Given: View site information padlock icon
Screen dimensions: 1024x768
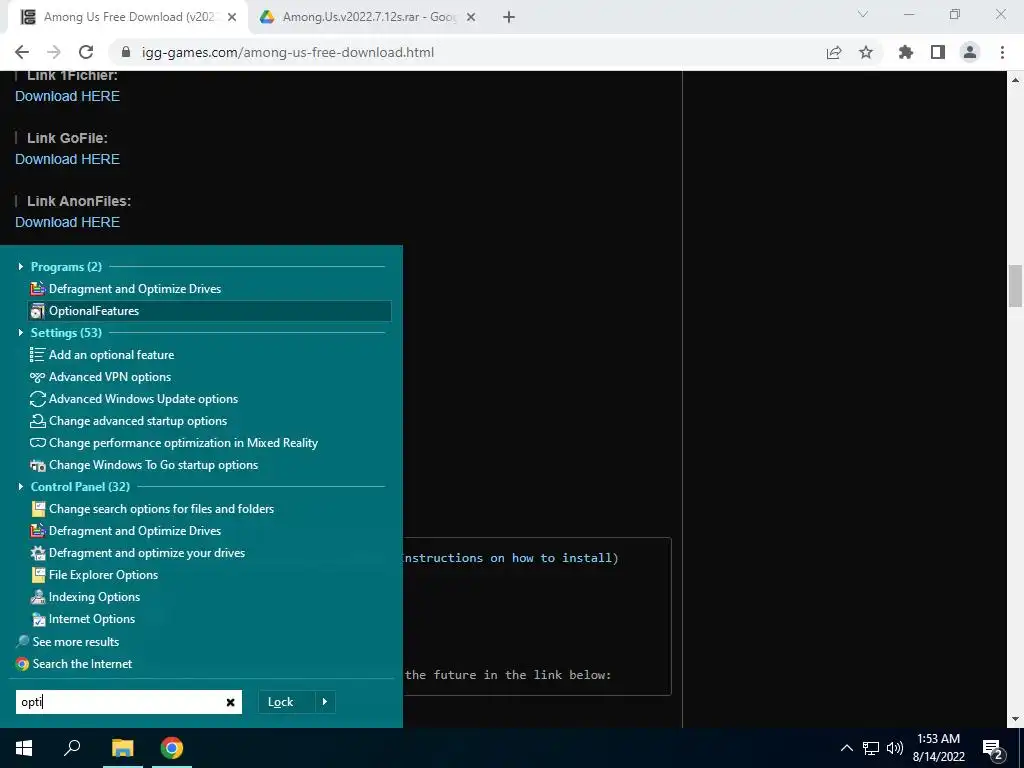Looking at the screenshot, I should [x=127, y=52].
